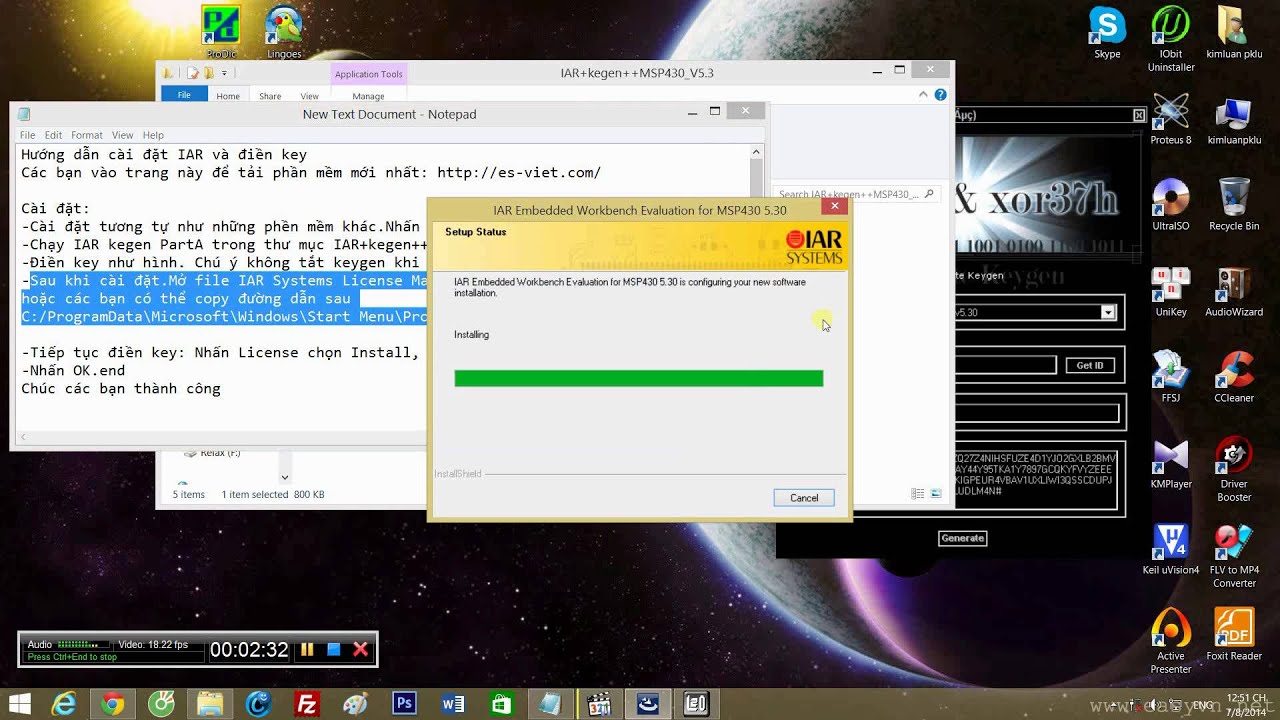Open the ProDic desktop shortcut
The width and height of the screenshot is (1280, 720).
[x=221, y=30]
